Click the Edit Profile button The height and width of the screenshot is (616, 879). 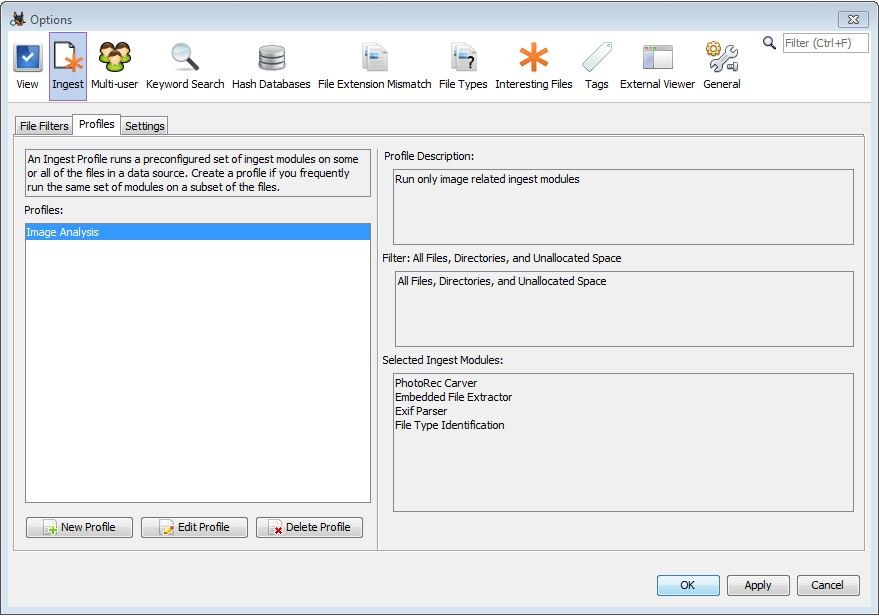[194, 527]
